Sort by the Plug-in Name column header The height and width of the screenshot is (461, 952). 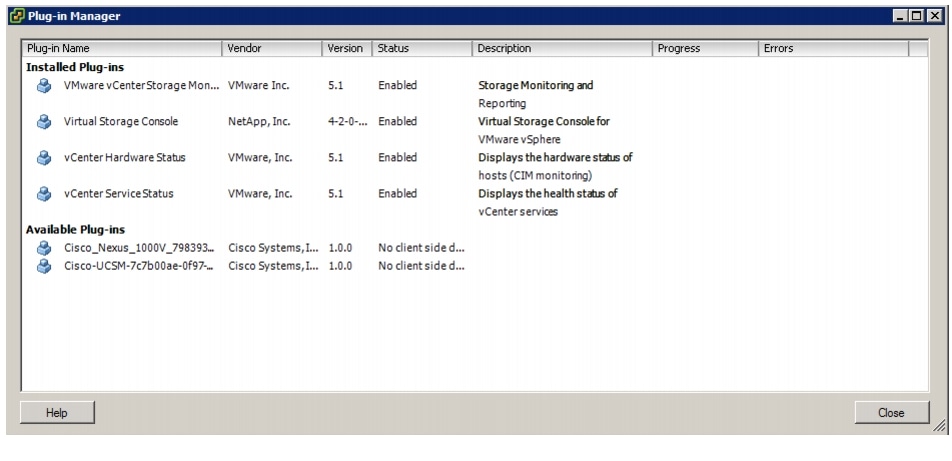click(x=123, y=49)
